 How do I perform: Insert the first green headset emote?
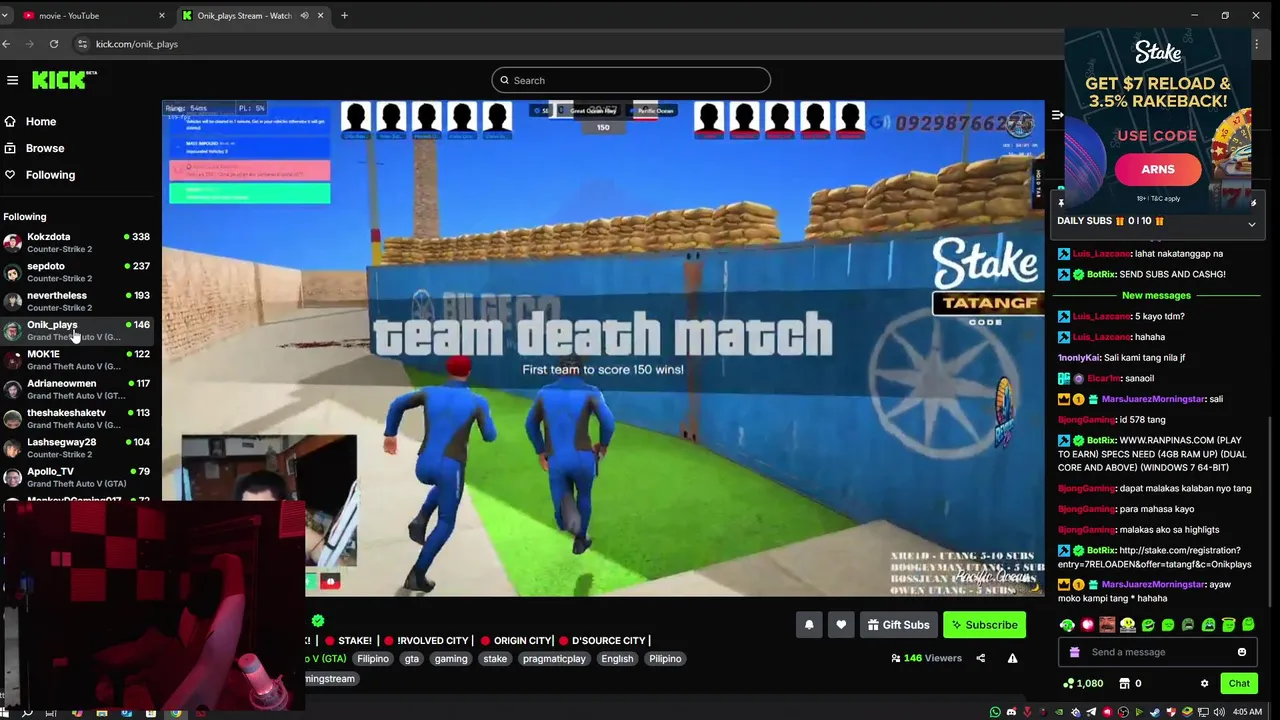point(1067,625)
